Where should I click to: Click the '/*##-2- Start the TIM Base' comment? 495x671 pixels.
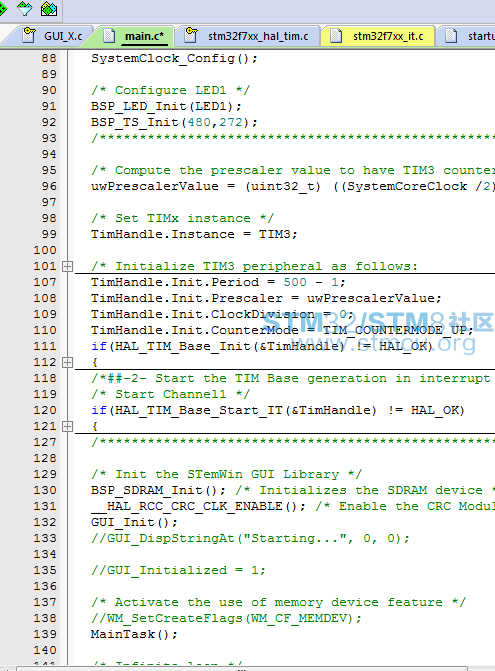[291, 378]
